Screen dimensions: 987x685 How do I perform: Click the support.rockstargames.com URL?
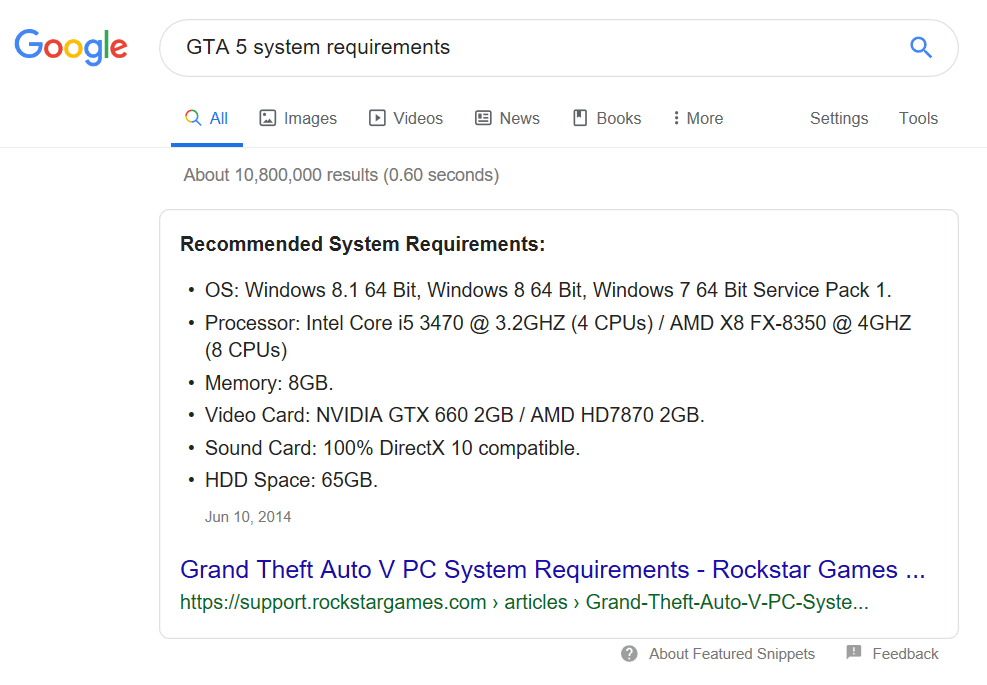tap(524, 603)
